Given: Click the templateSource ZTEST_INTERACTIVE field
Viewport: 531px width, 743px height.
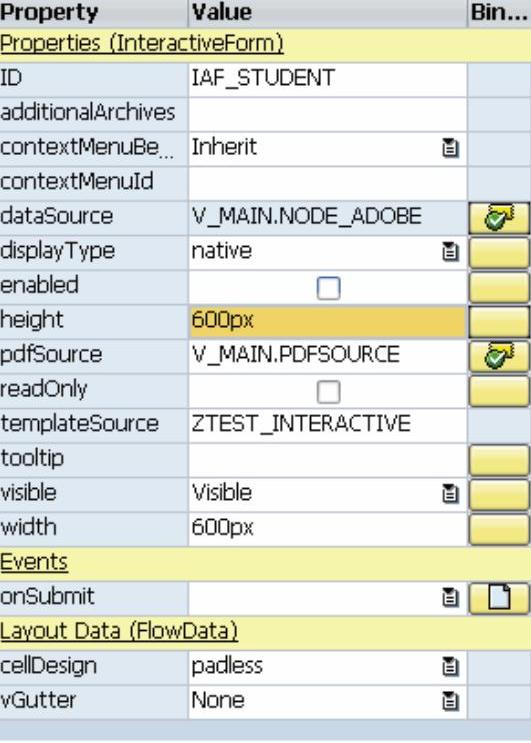Looking at the screenshot, I should (x=327, y=426).
